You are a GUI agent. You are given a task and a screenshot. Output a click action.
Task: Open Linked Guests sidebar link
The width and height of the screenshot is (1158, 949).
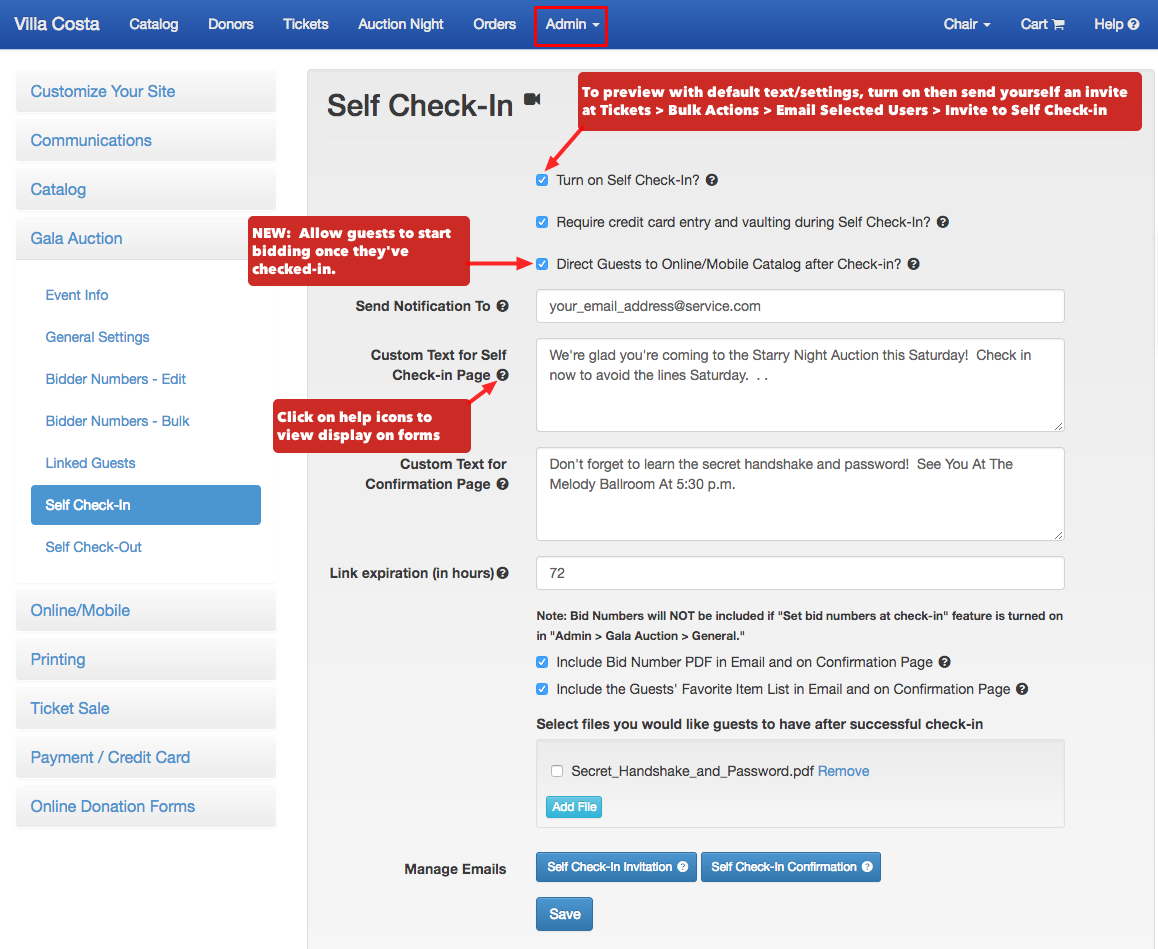click(91, 464)
